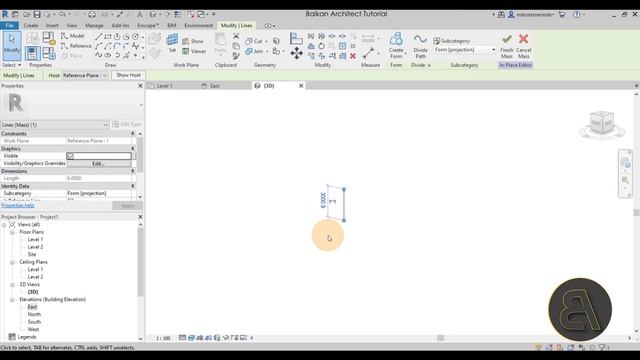The image size is (640, 360).
Task: Select the Align tool
Action: pos(296,39)
